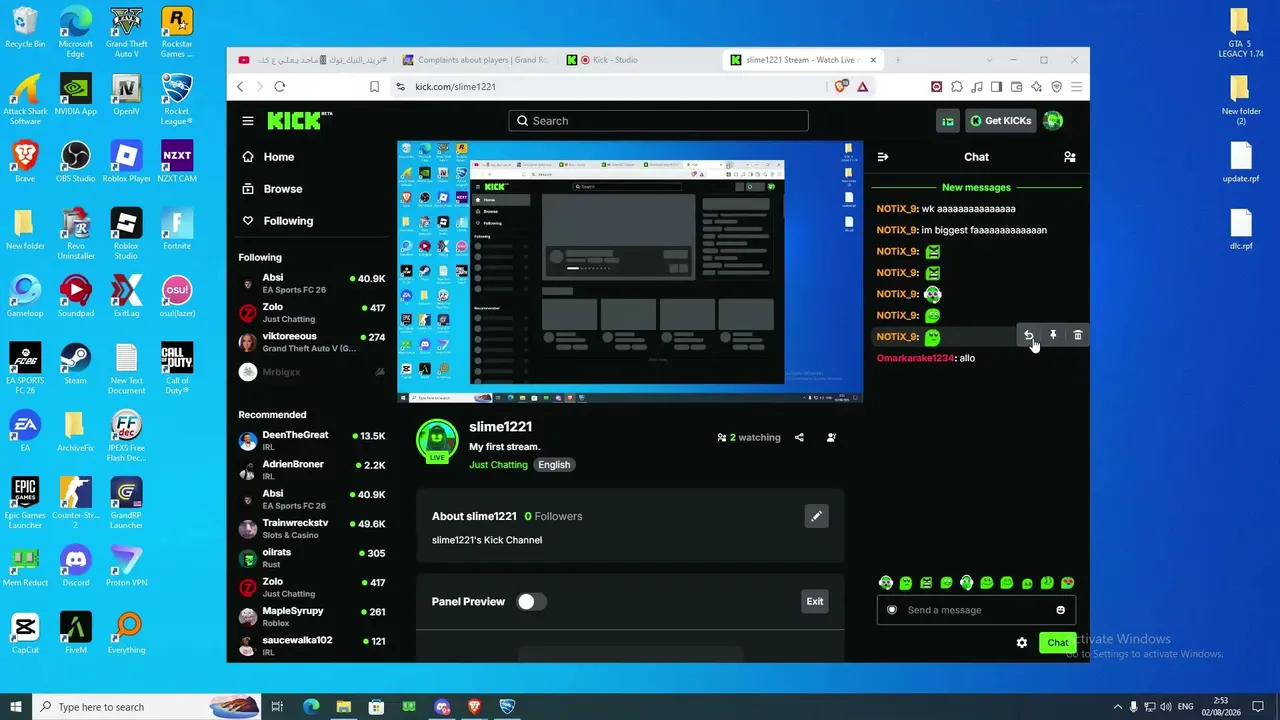Open the Brave wallet icon in toolbar
Image resolution: width=1280 pixels, height=720 pixels.
1017,87
